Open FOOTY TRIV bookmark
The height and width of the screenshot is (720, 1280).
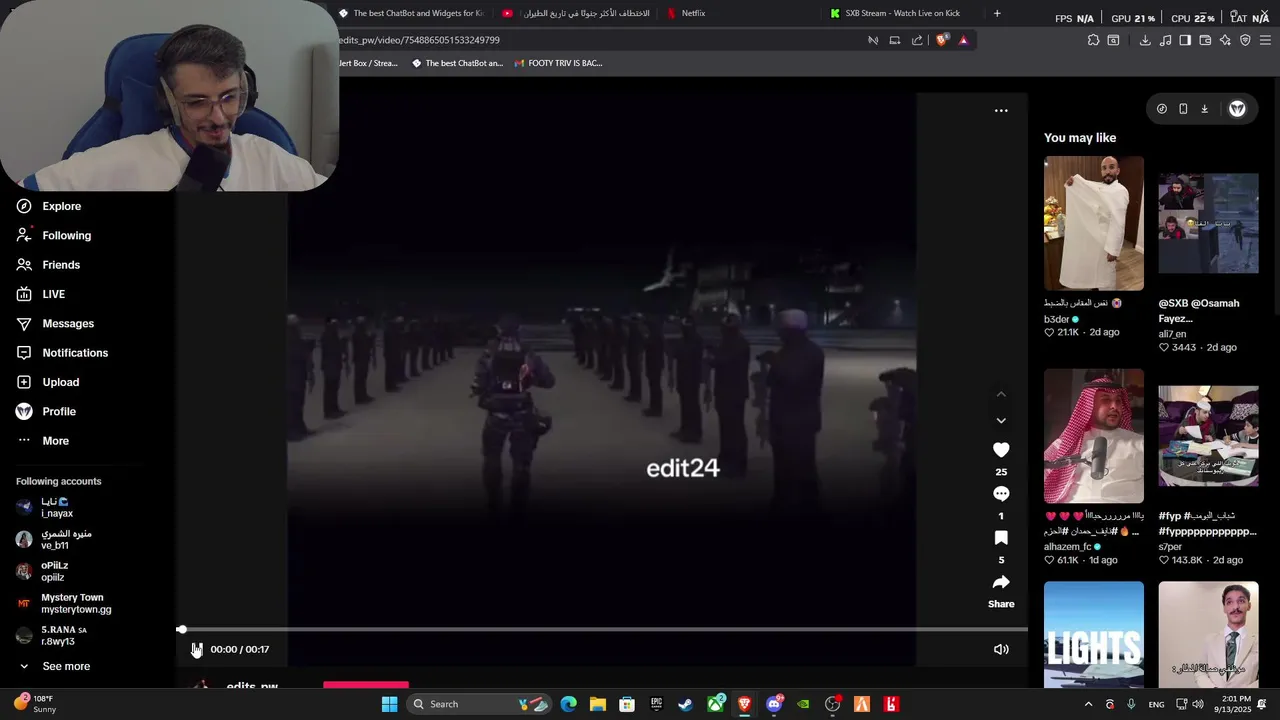click(558, 63)
